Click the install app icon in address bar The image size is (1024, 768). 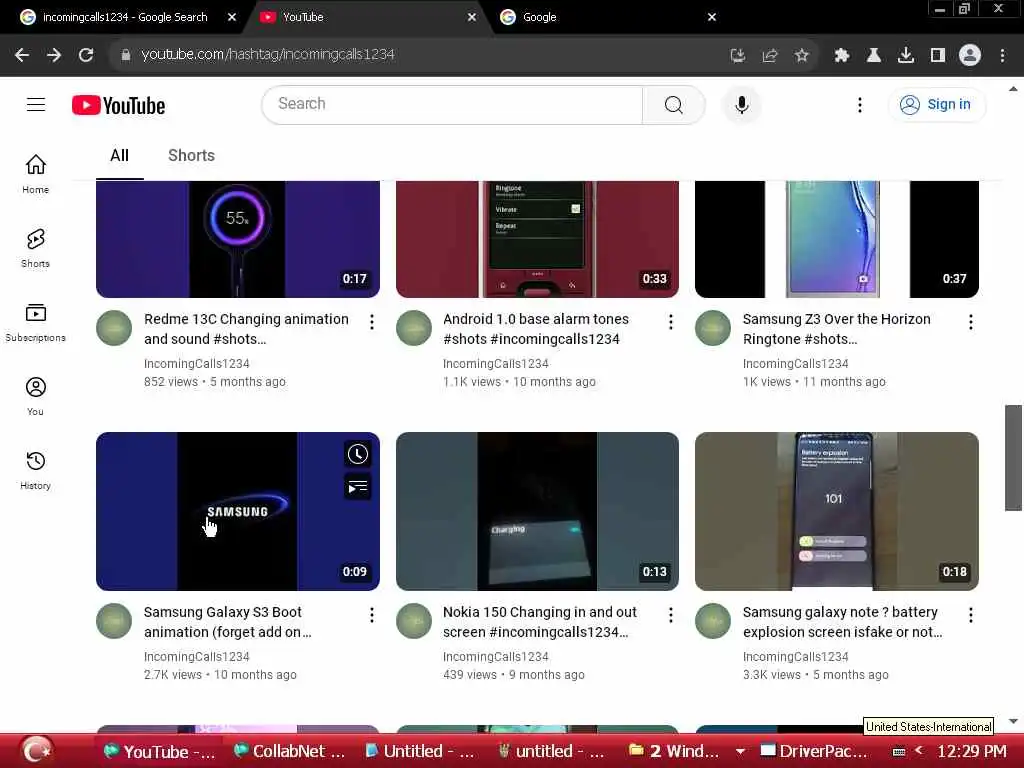[738, 56]
